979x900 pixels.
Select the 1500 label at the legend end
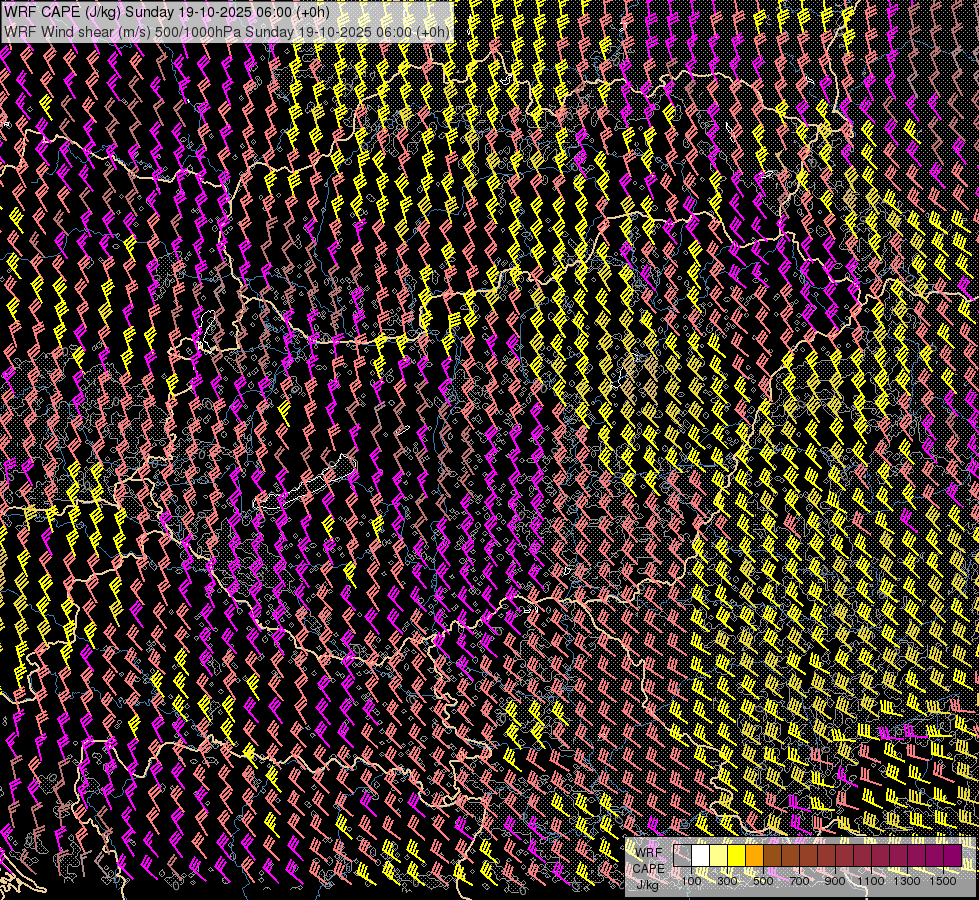tap(943, 881)
